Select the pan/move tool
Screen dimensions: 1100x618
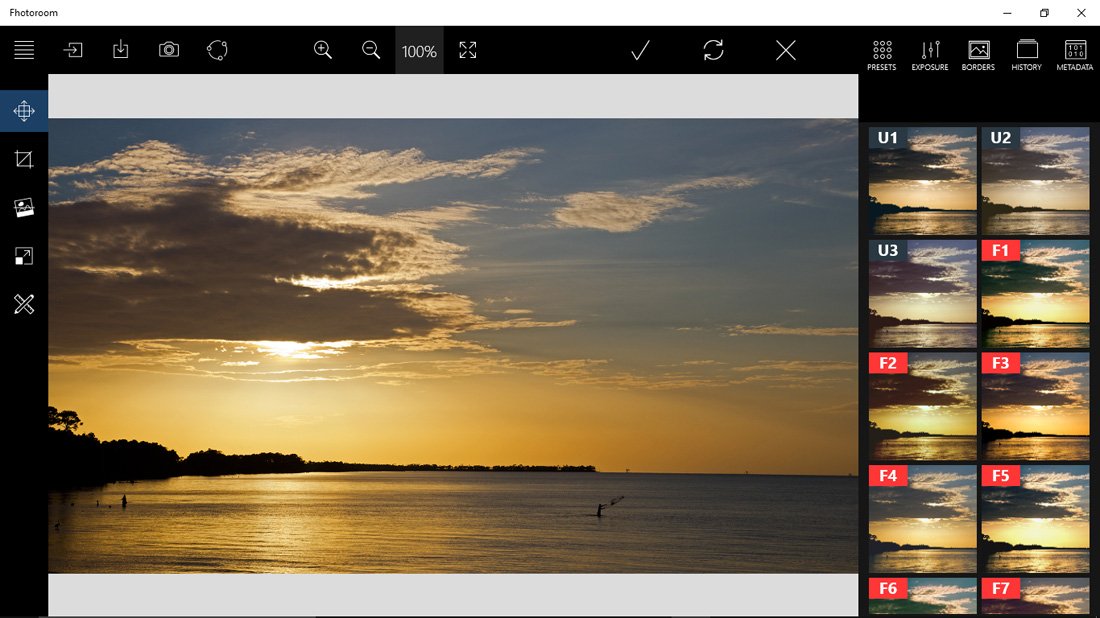pos(24,111)
